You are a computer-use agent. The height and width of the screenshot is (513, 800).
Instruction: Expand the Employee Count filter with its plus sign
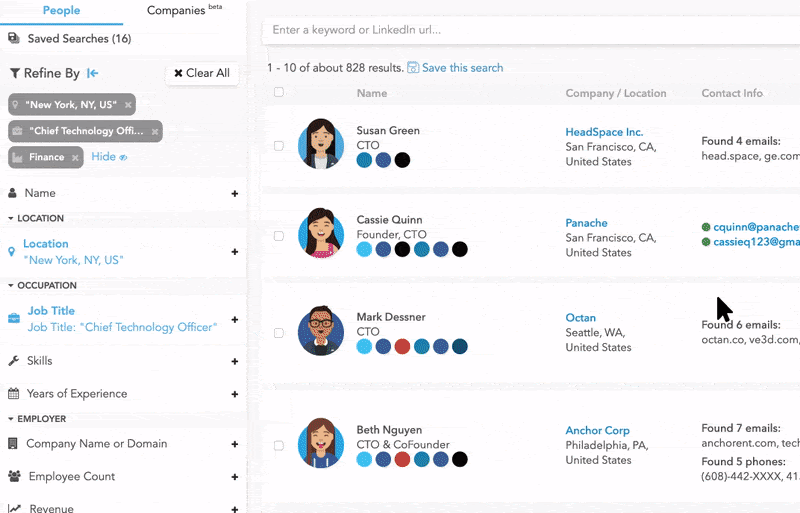(235, 477)
